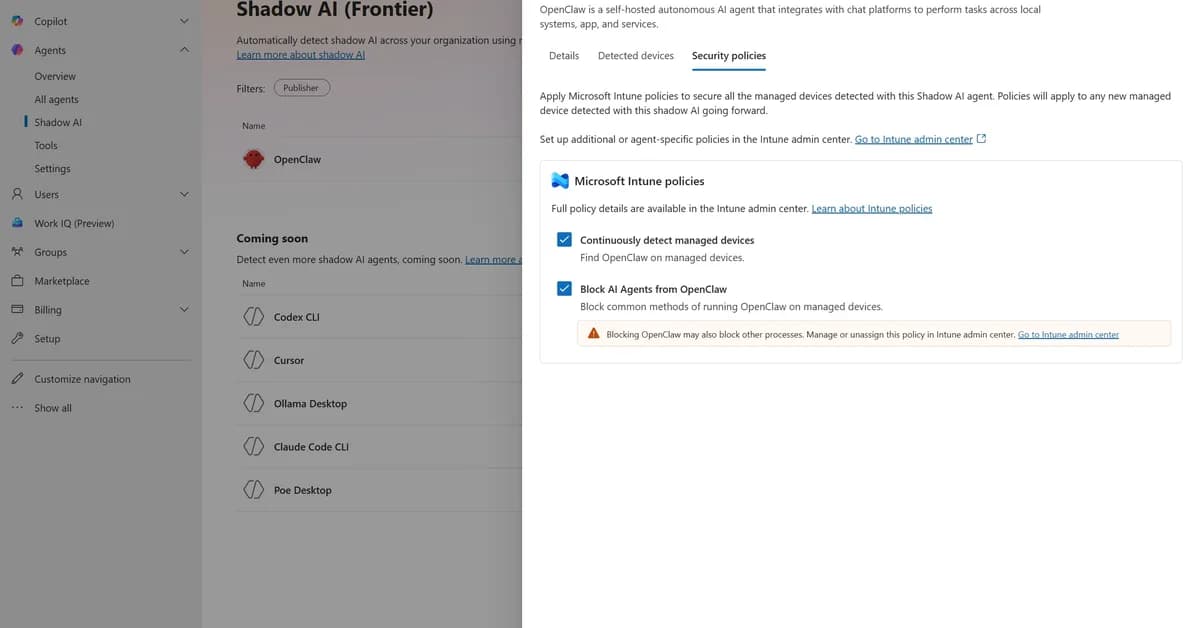Image resolution: width=1200 pixels, height=628 pixels.
Task: Open the Publisher filter dropdown
Action: (x=301, y=88)
